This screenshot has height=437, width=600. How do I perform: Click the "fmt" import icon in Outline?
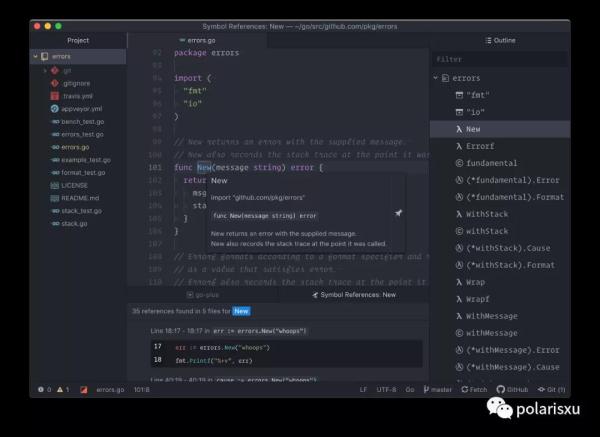click(460, 95)
